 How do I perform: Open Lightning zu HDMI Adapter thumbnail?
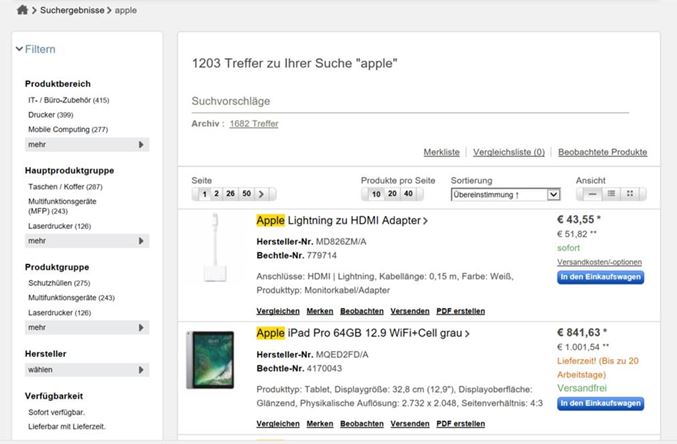click(215, 248)
